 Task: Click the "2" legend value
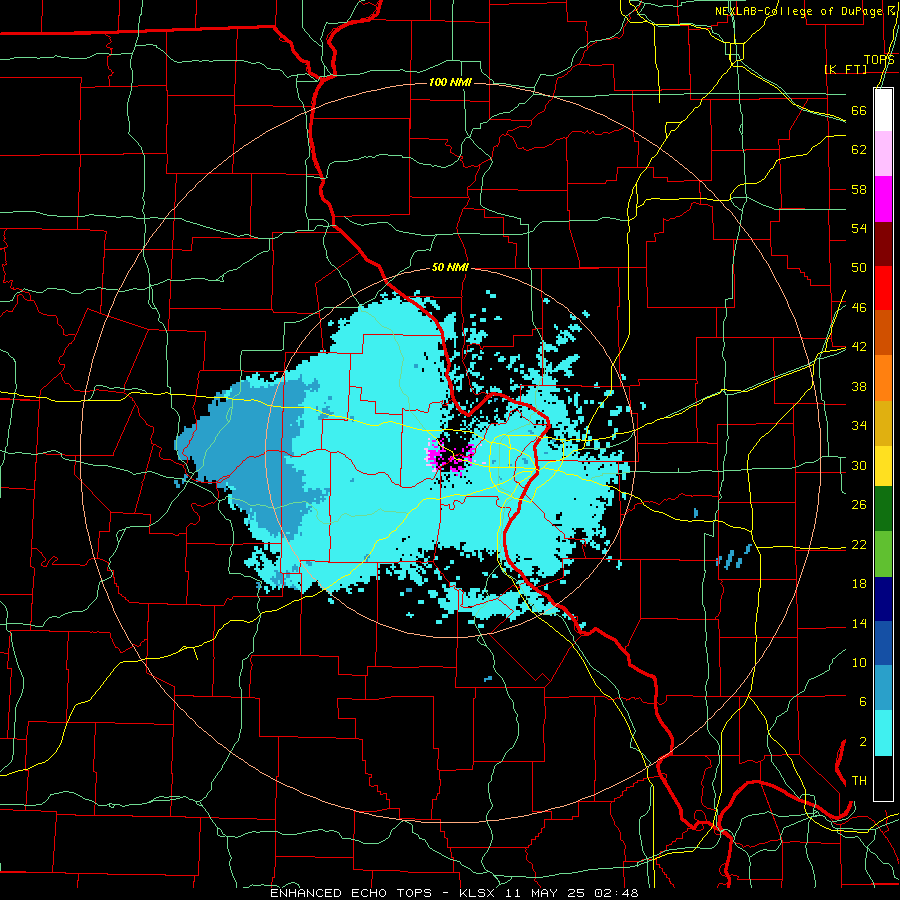(862, 742)
